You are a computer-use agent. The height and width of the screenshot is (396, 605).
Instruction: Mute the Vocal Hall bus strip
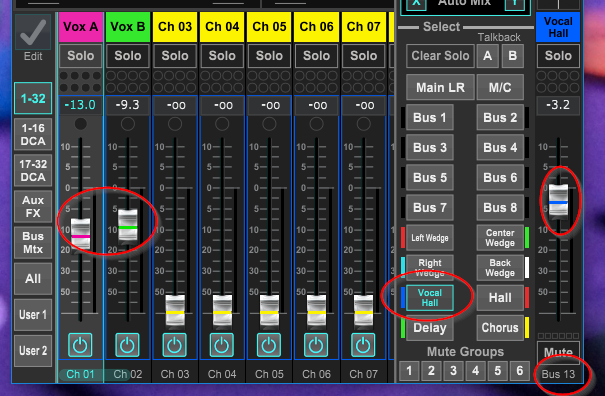pos(558,351)
